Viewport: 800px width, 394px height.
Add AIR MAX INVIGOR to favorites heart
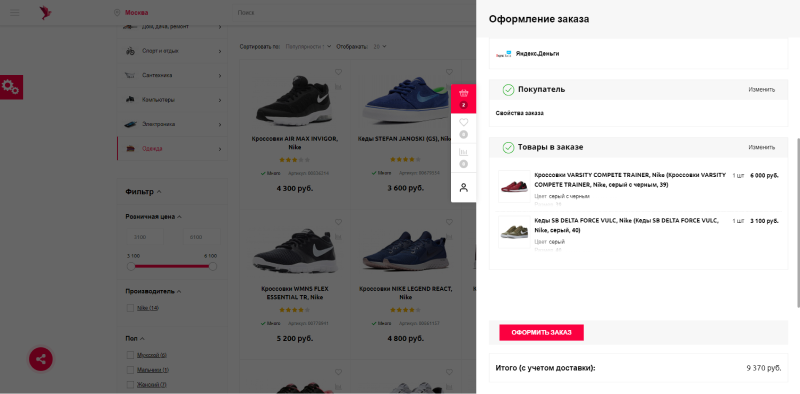point(338,72)
